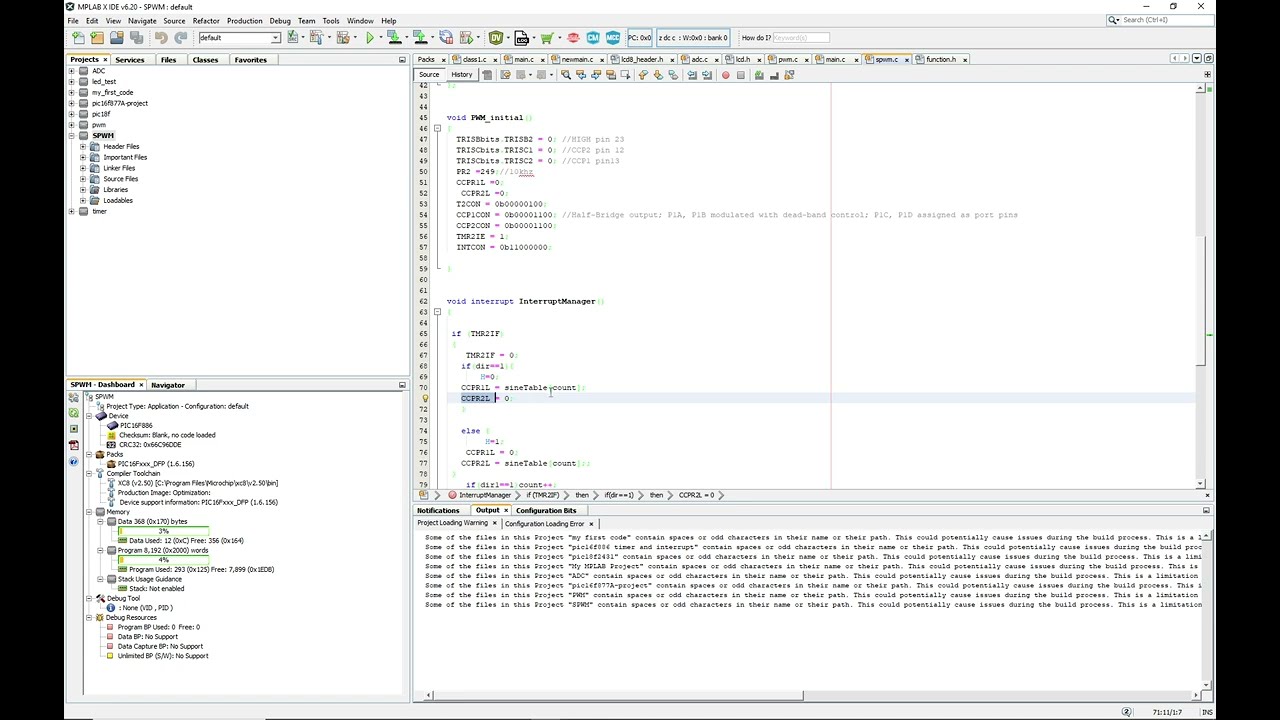This screenshot has height=720, width=1280.
Task: Click the Search (Ctrl+I) field
Action: coord(1163,20)
